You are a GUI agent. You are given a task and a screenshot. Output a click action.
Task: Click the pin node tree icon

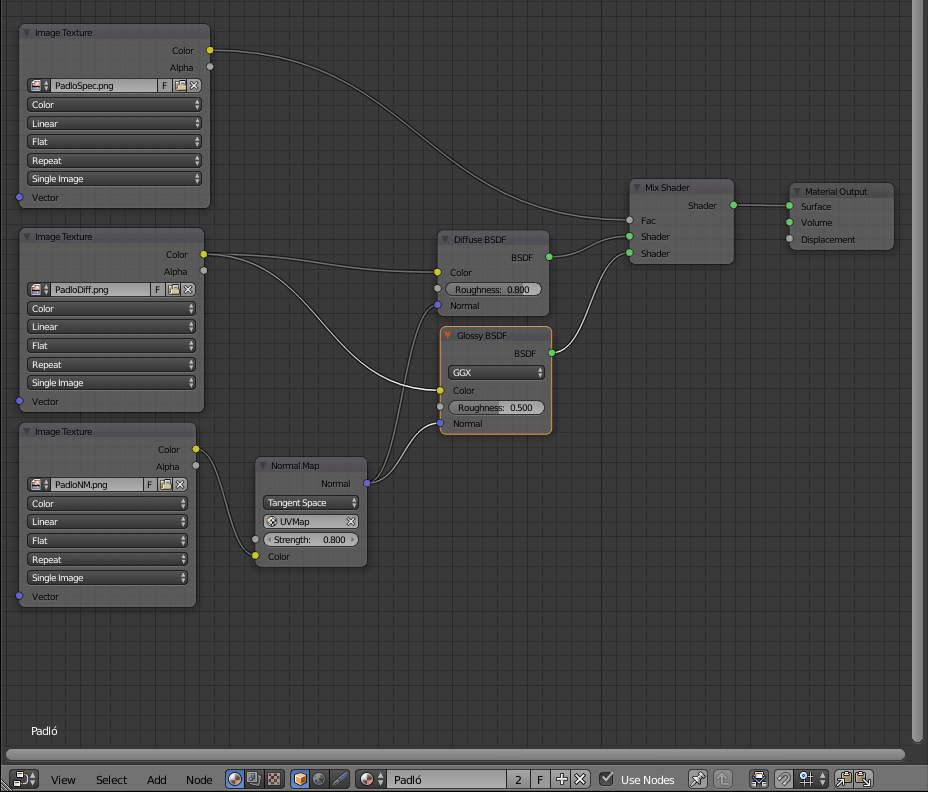pyautogui.click(x=698, y=779)
